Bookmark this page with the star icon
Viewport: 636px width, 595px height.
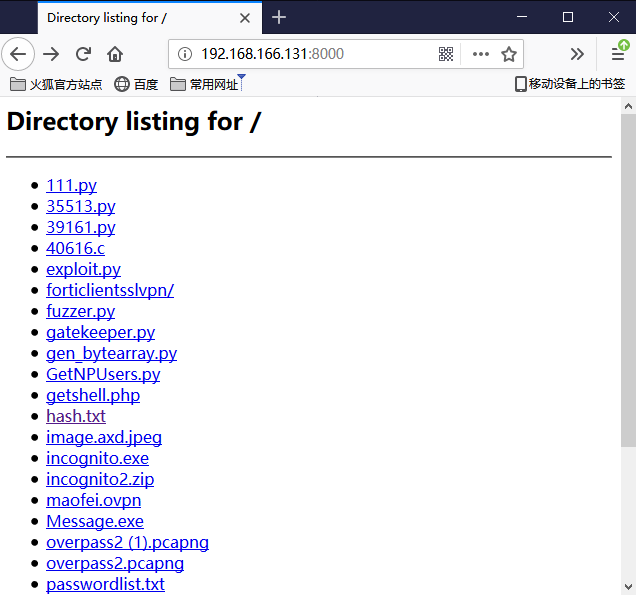pos(509,54)
